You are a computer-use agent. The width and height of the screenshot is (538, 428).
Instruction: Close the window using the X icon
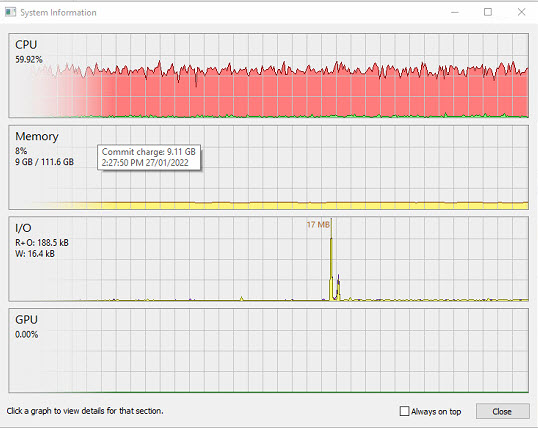click(521, 12)
